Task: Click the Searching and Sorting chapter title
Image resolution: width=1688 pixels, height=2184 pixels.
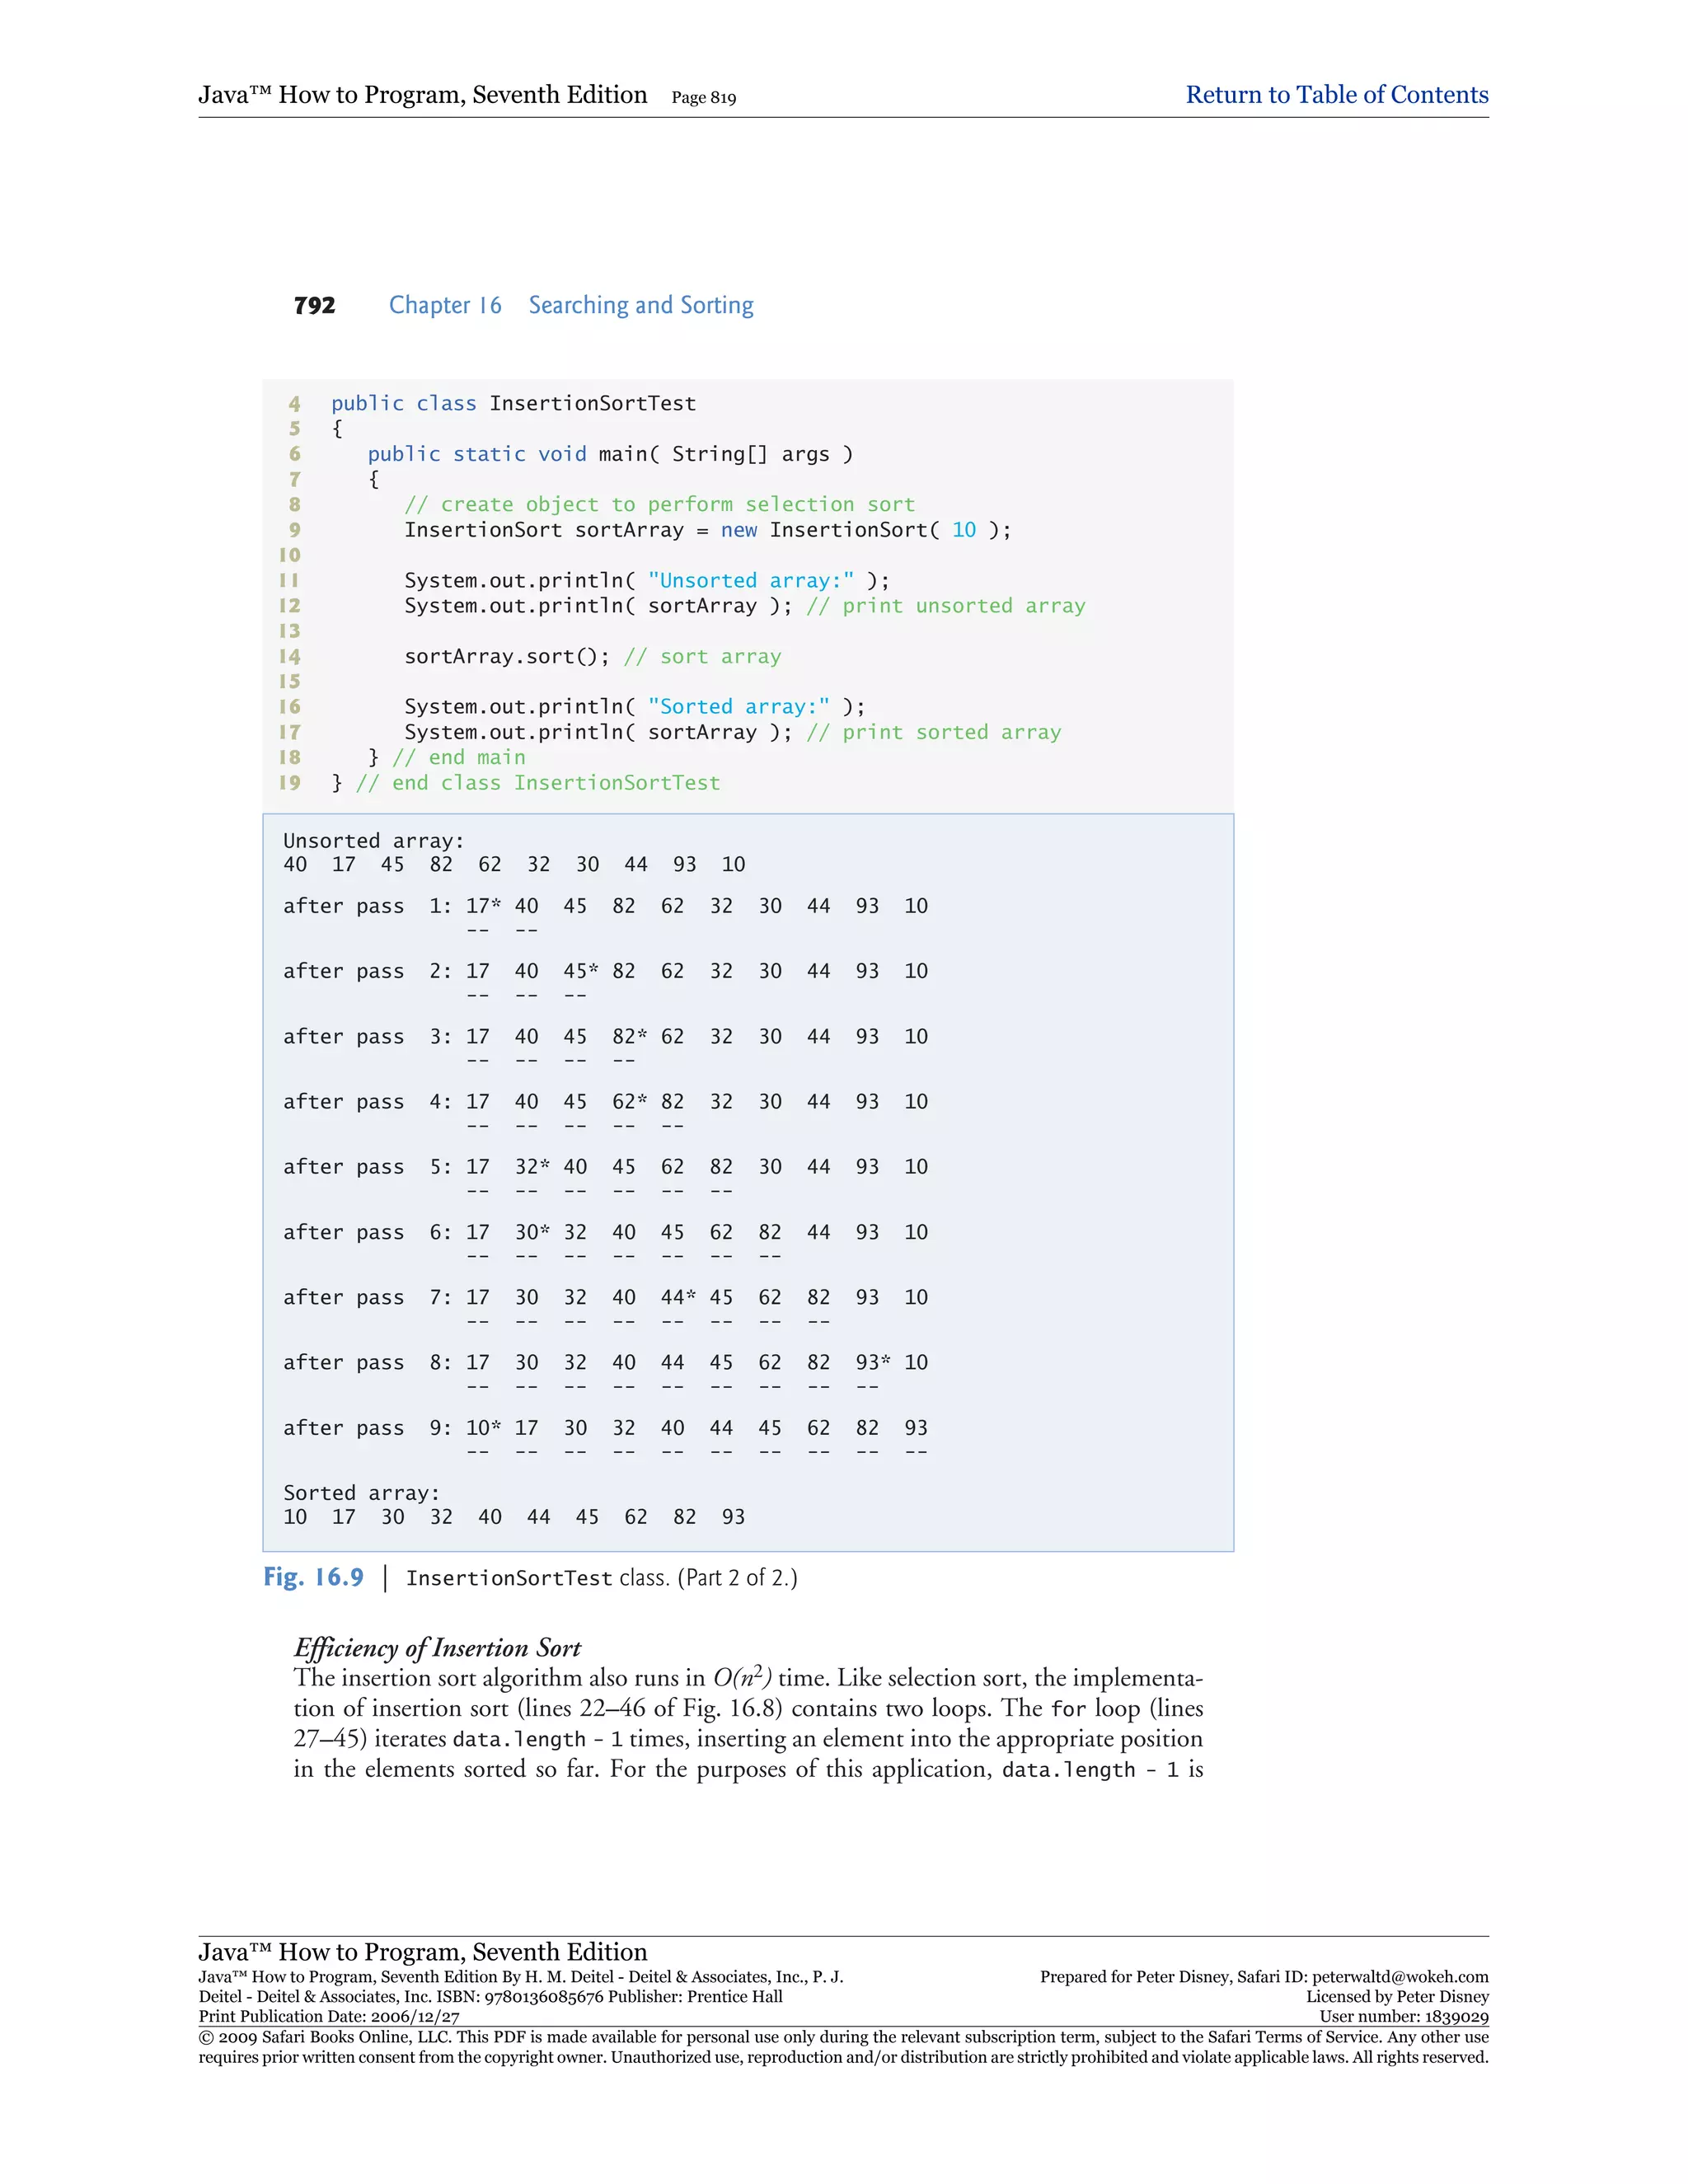Action: 640,305
